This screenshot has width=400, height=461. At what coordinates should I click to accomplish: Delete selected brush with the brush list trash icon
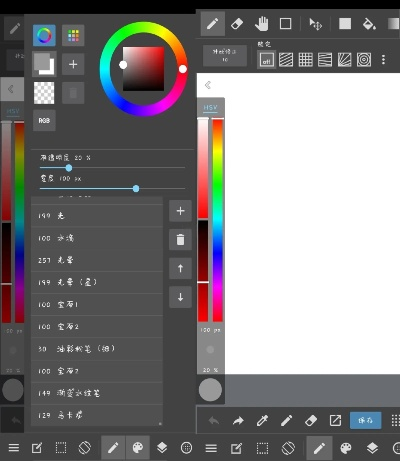180,240
